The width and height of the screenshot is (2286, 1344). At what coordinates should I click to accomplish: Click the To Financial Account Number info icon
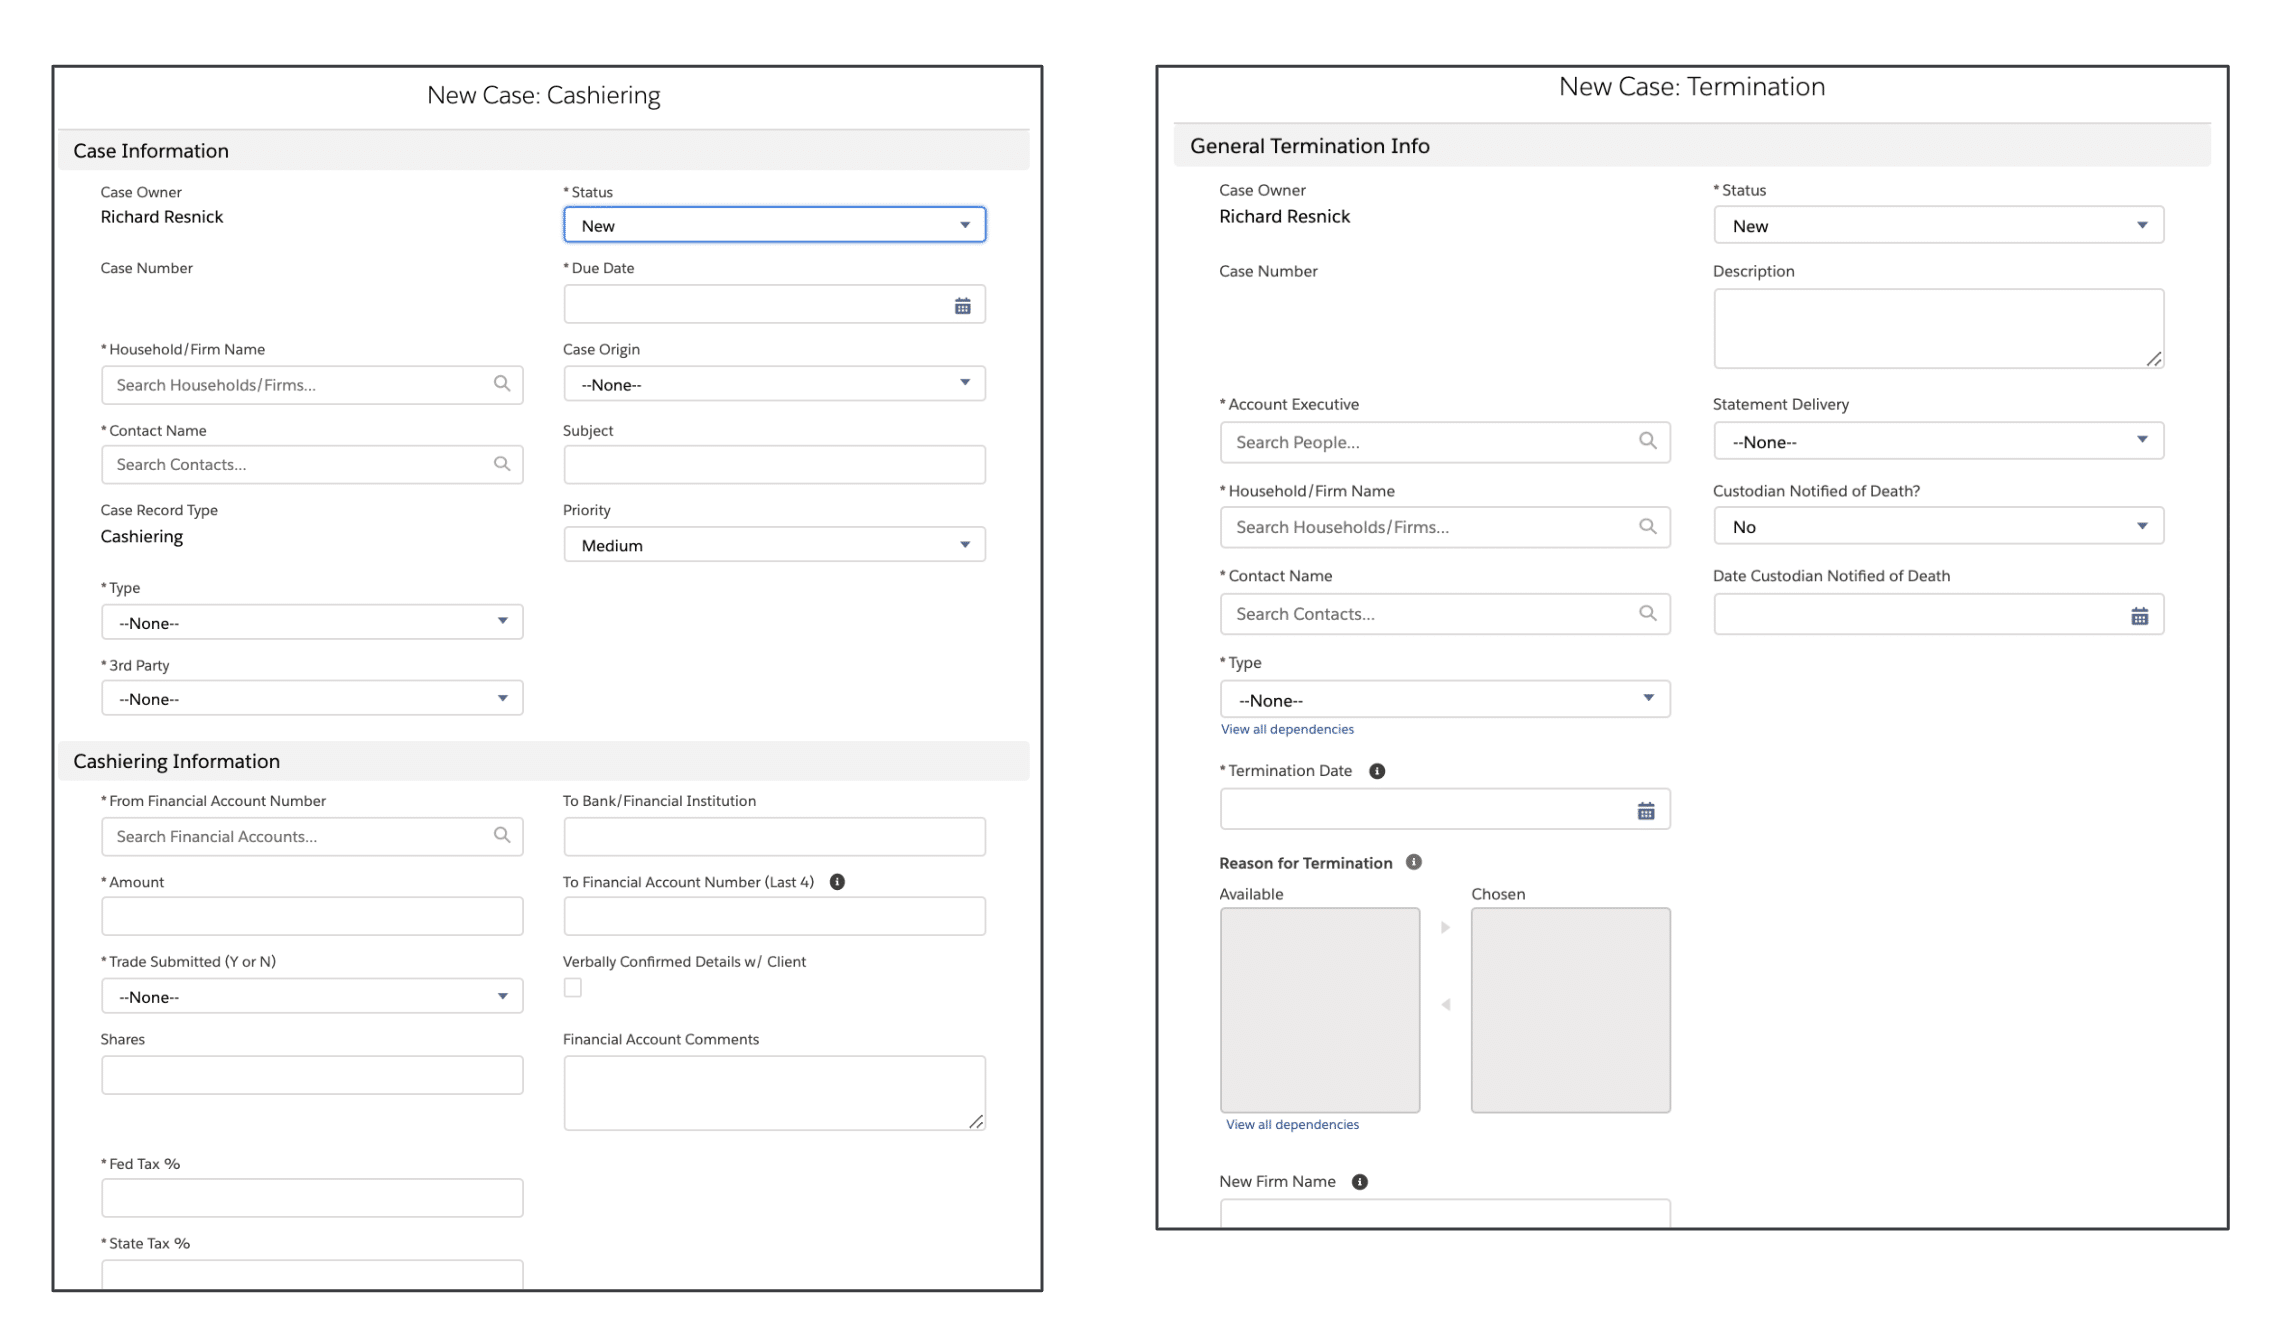(837, 882)
